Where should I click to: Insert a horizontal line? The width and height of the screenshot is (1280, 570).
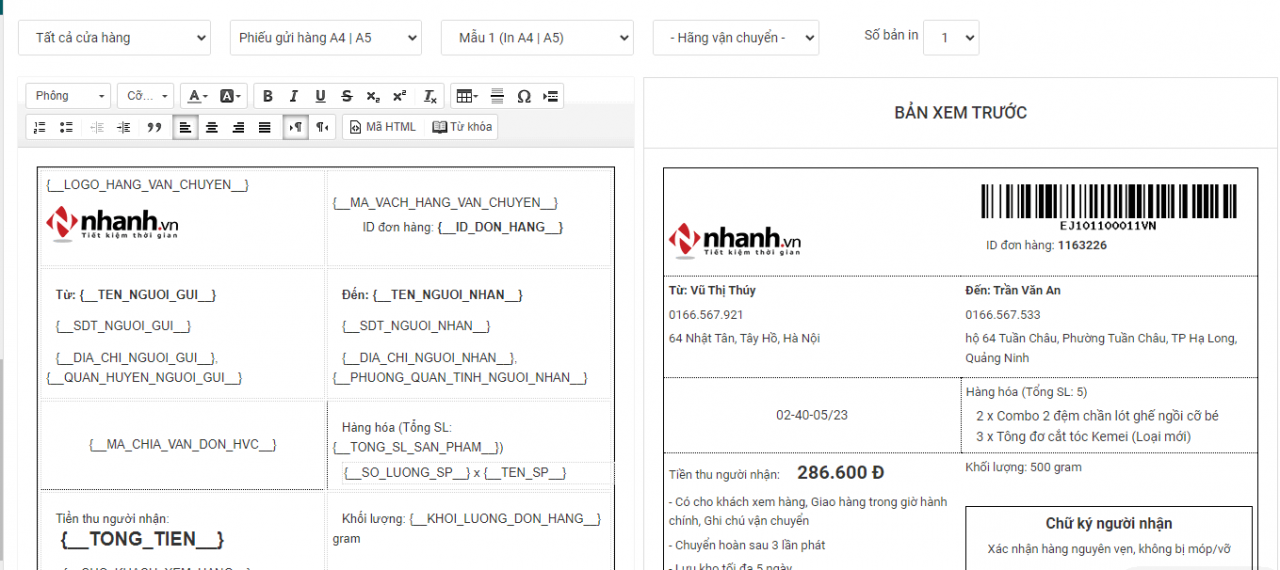point(497,96)
